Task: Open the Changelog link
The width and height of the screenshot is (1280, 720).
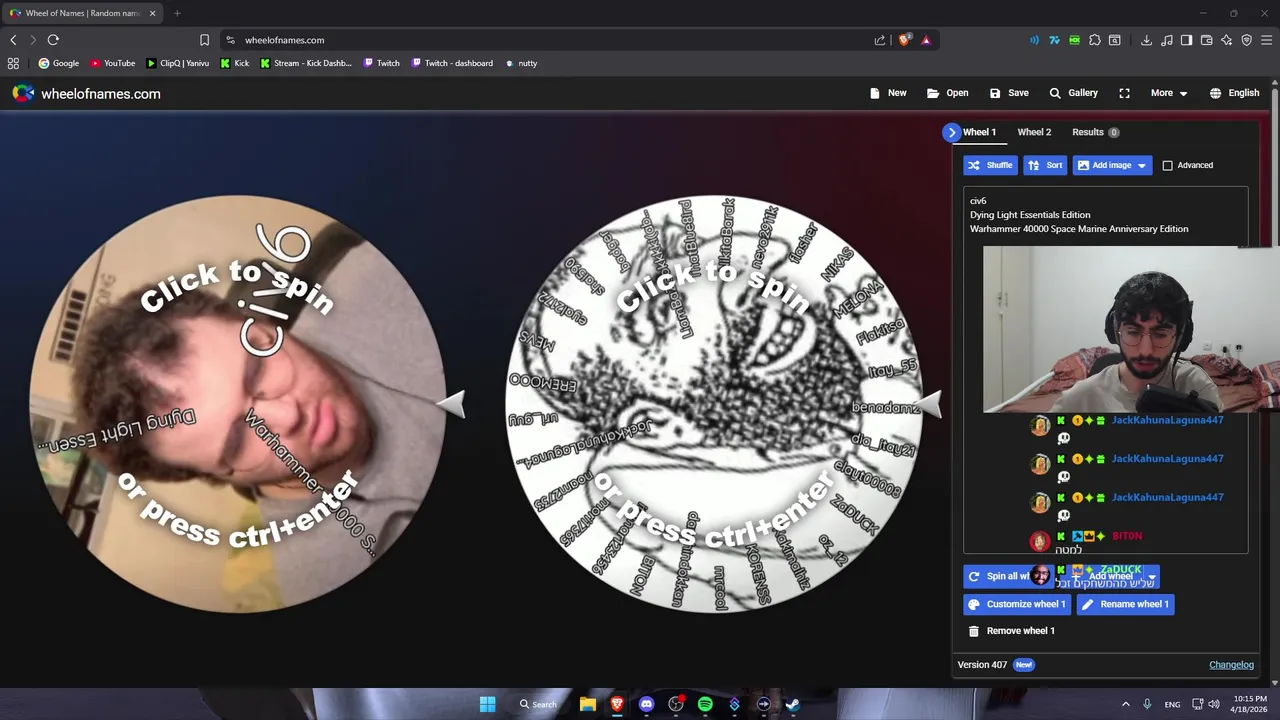Action: pyautogui.click(x=1231, y=665)
